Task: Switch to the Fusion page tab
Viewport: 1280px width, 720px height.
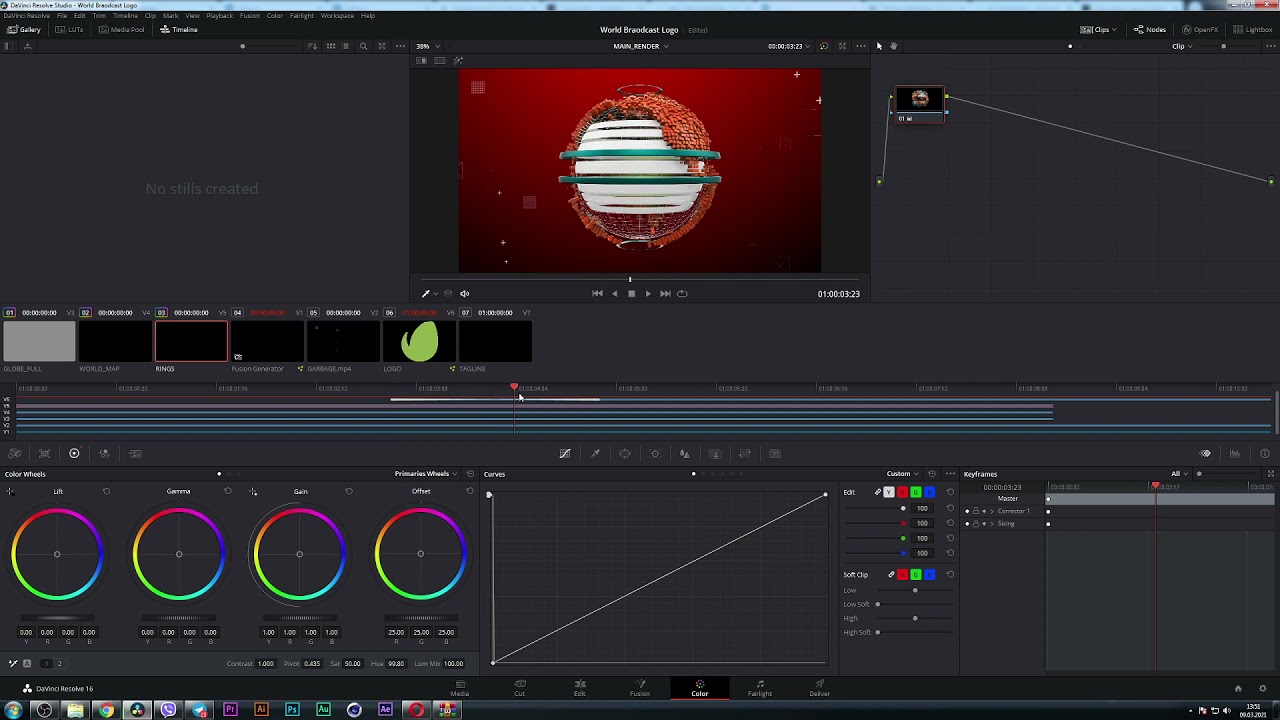Action: (x=640, y=688)
